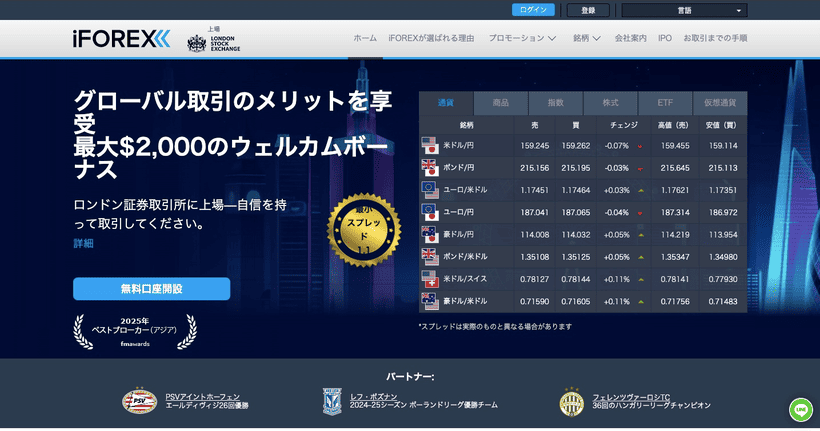Click the 高値（売） column header
This screenshot has height=431, width=820.
tap(673, 125)
